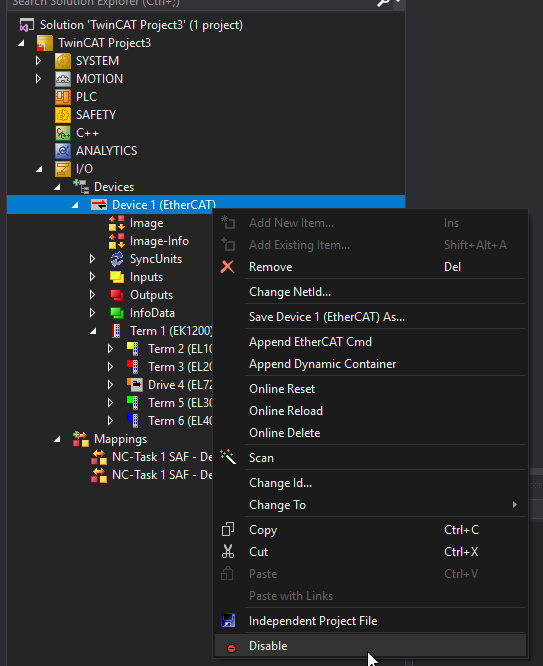Click the Term 5 terminal icon
Viewport: 543px width, 666px height.
(x=133, y=403)
